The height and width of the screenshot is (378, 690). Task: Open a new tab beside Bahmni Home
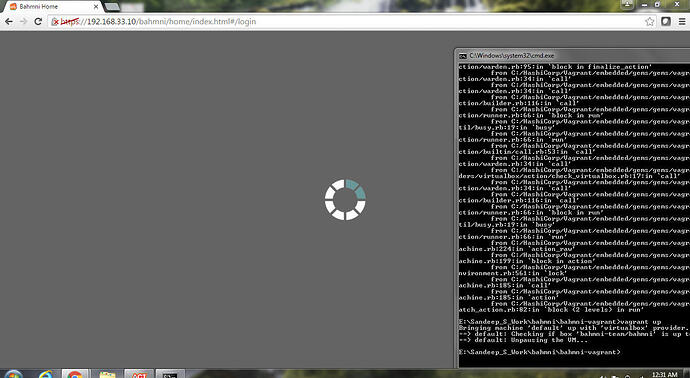click(112, 7)
